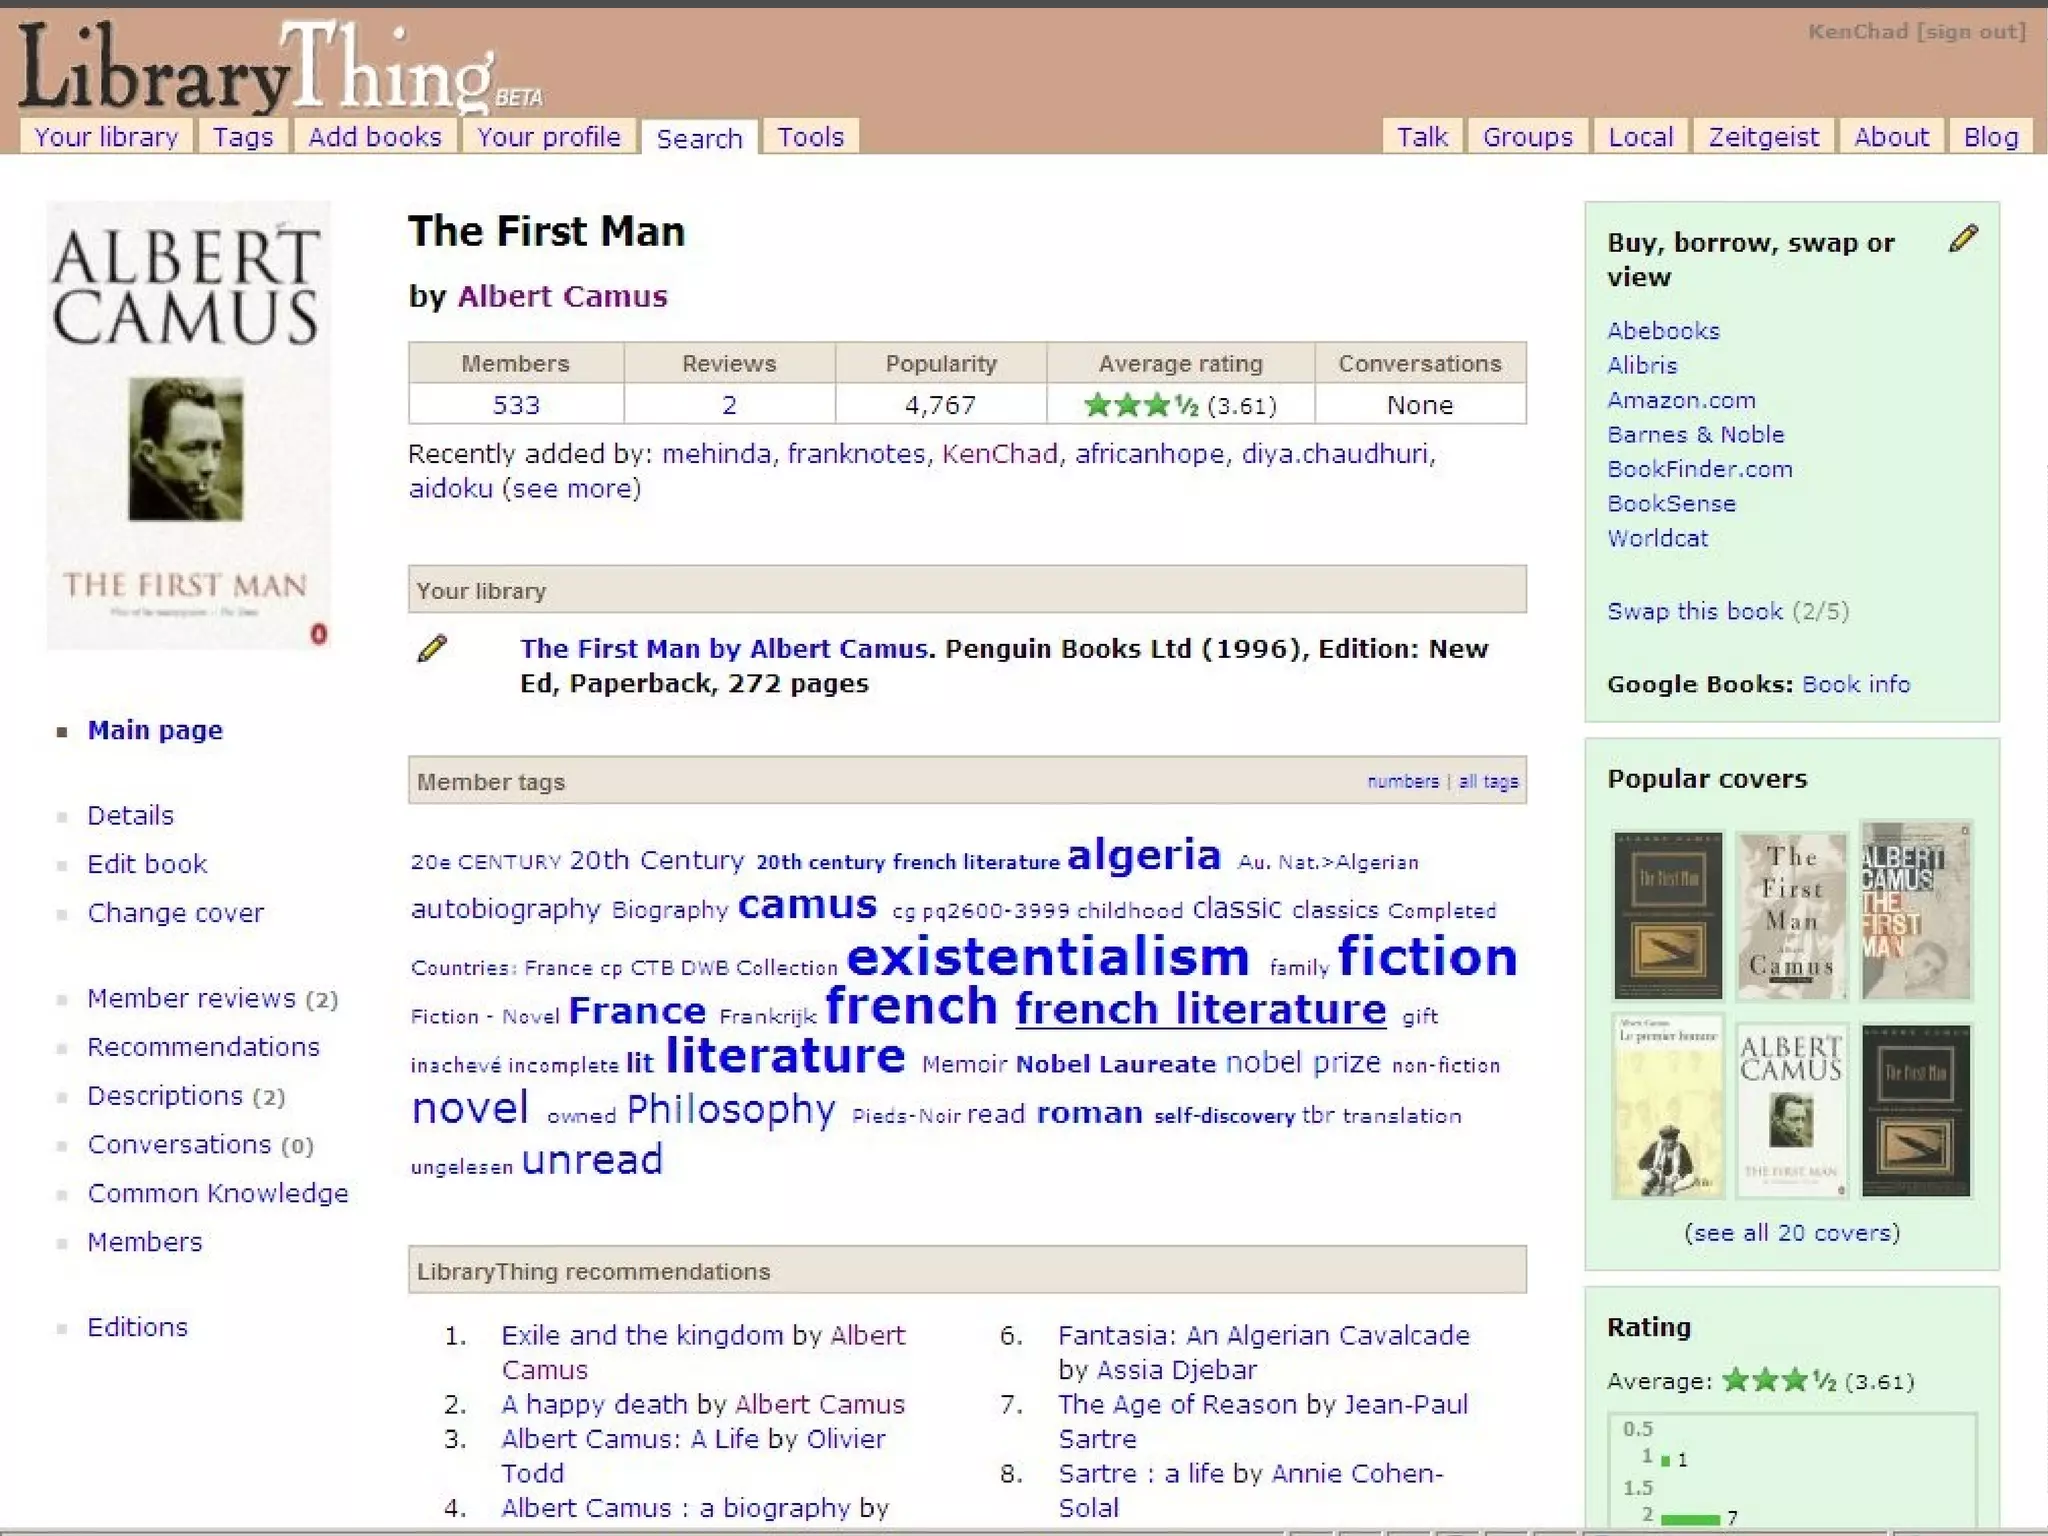This screenshot has width=2048, height=1536.
Task: Open Change cover in sidebar
Action: pos(175,913)
